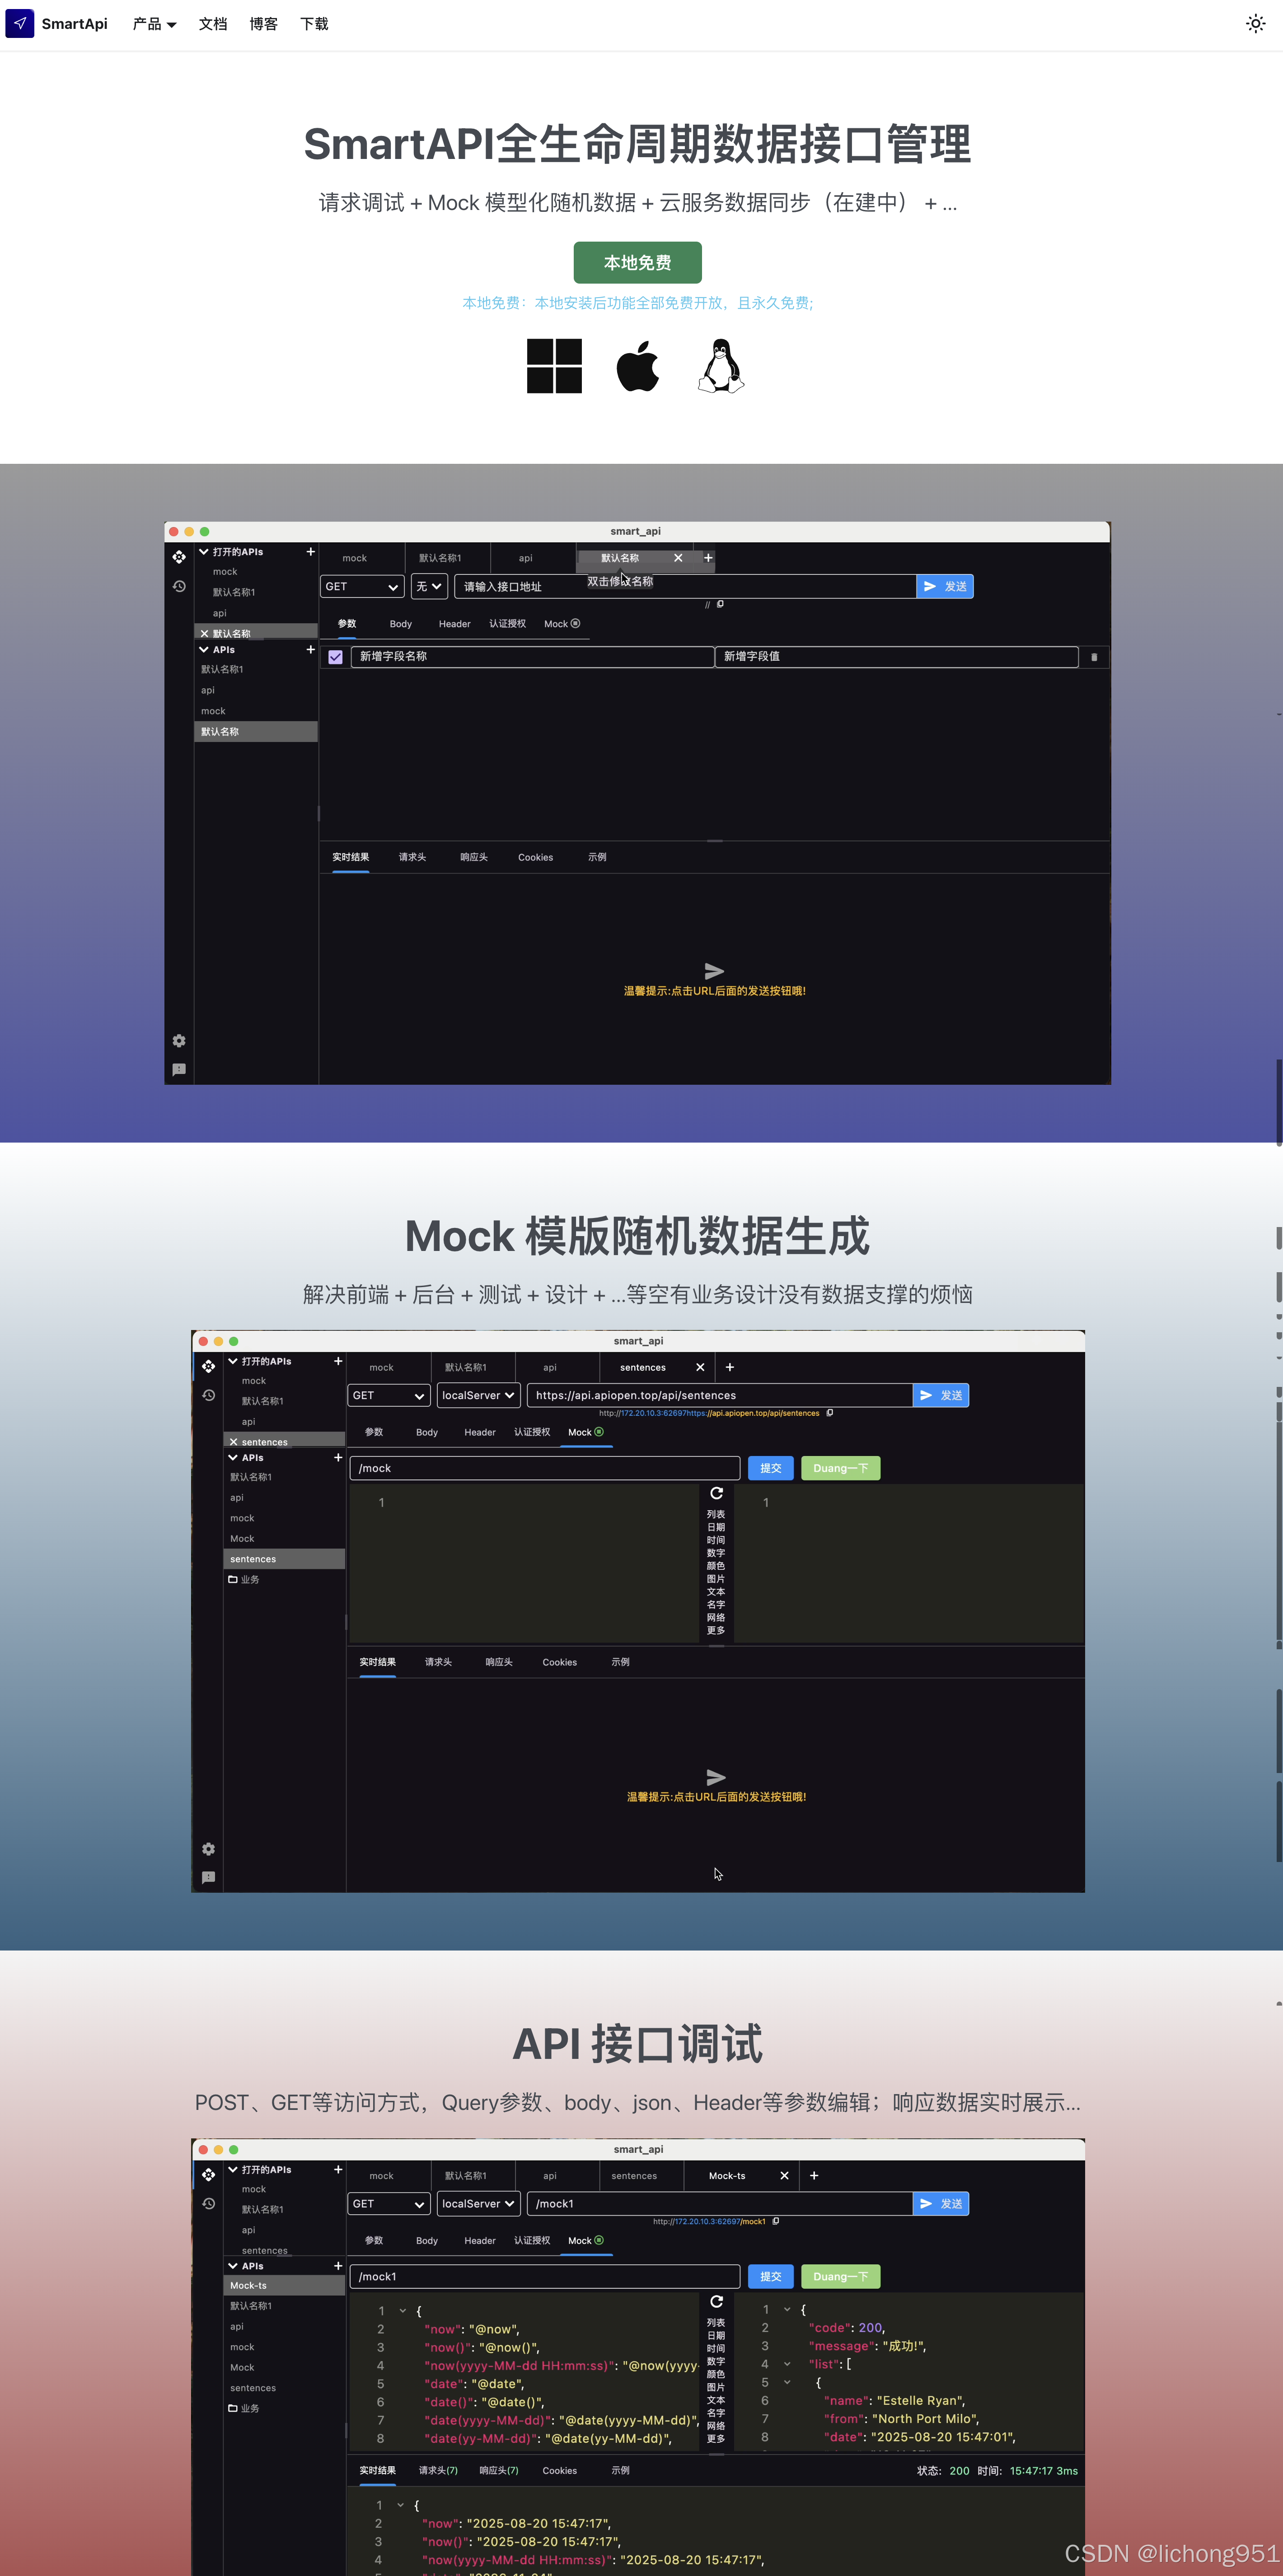Click the copy icon after the apiopen.top URL text
The image size is (1283, 2576).
829,1413
